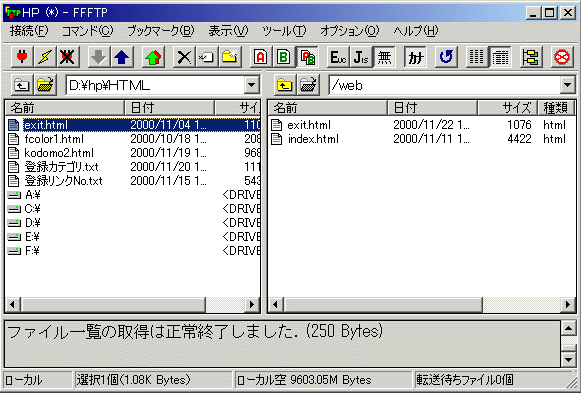Click local pane scroll left arrow

[13, 304]
